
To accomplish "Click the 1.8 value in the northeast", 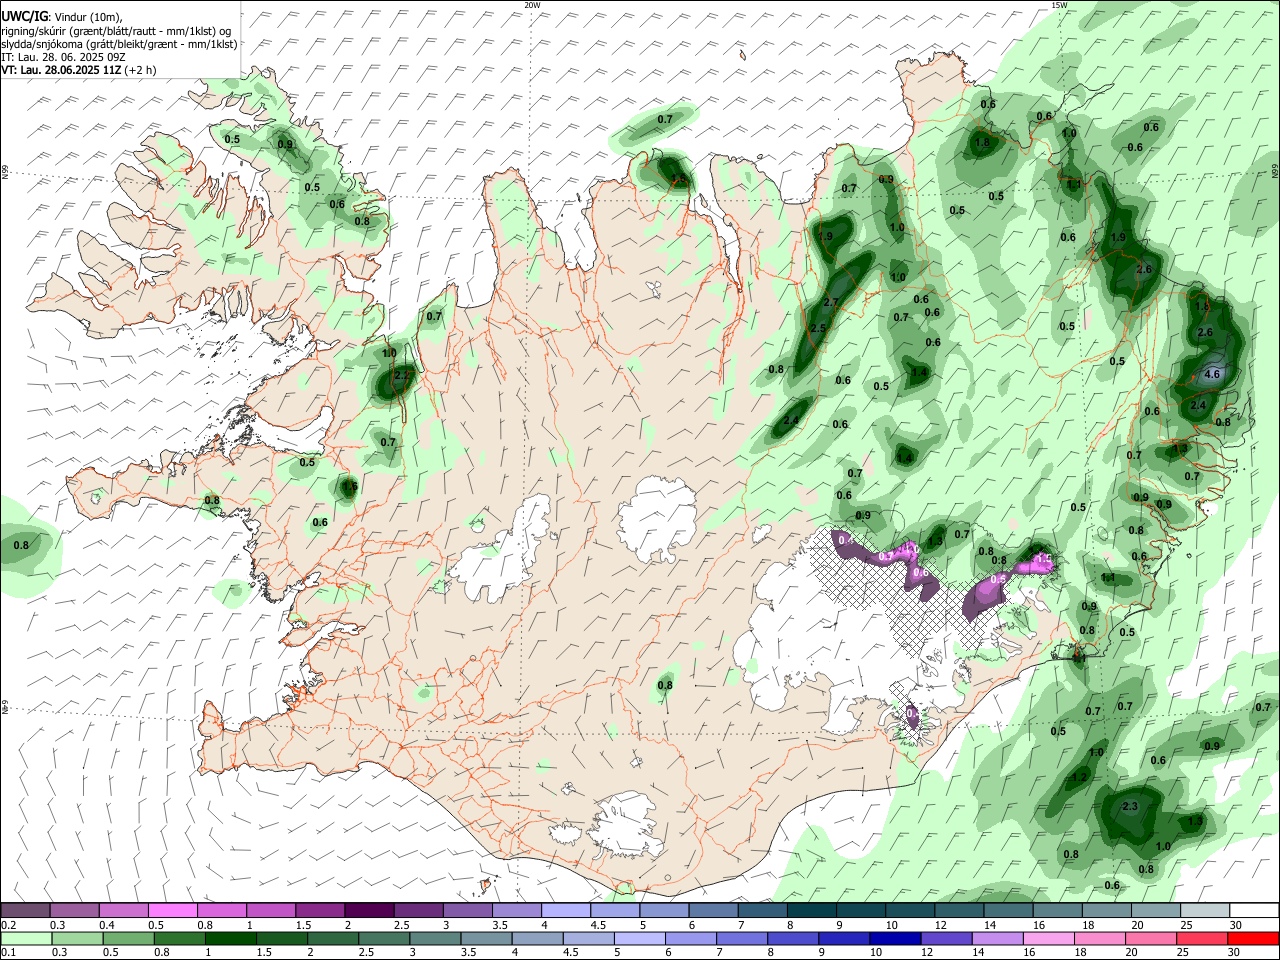I will pyautogui.click(x=982, y=143).
